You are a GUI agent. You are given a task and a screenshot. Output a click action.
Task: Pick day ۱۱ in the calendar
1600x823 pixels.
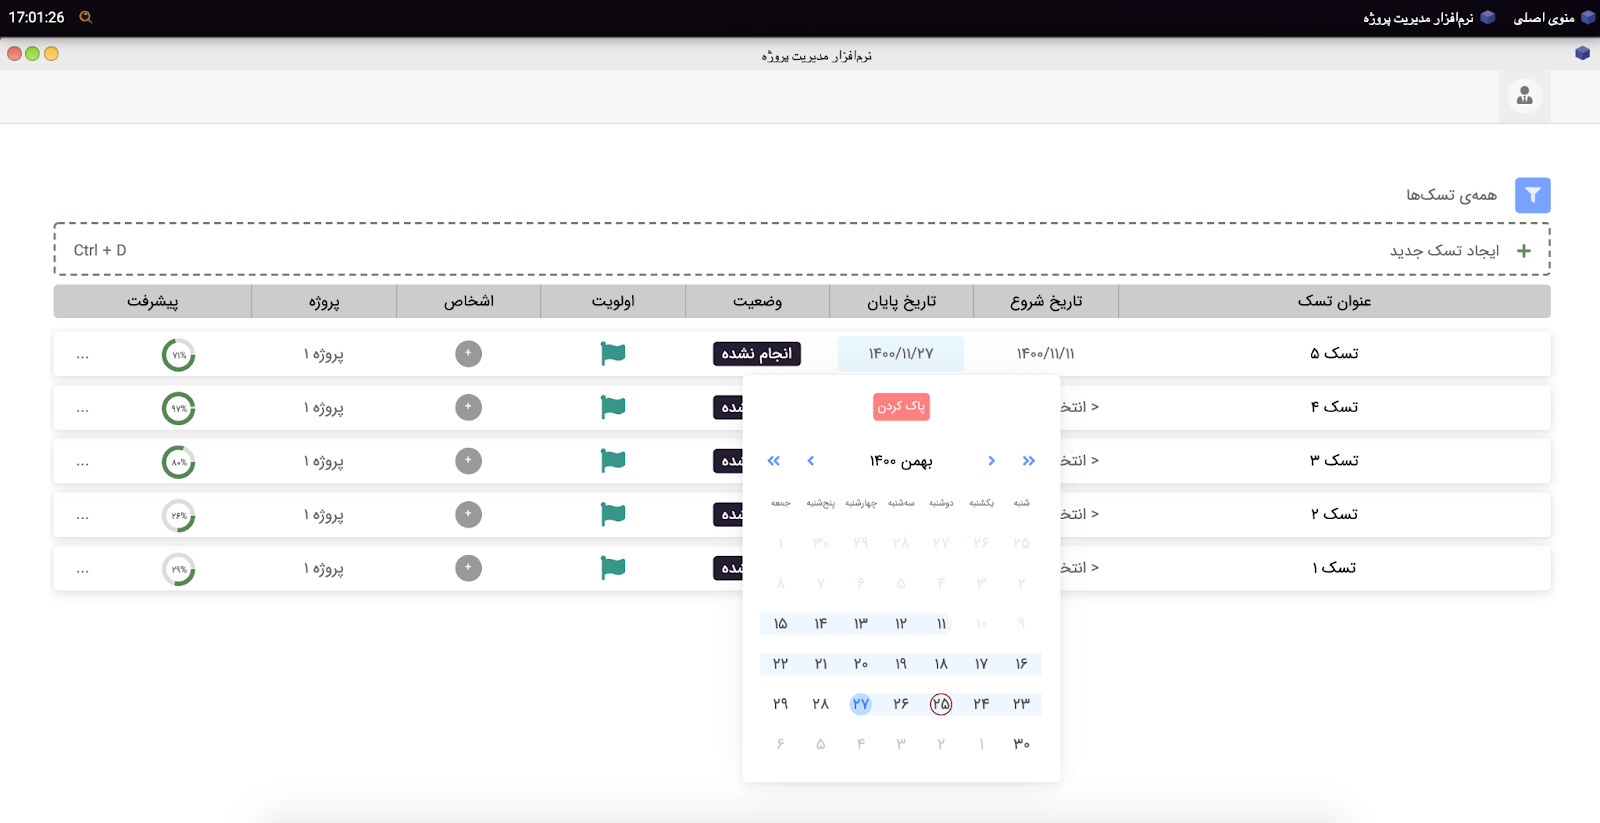tap(941, 624)
